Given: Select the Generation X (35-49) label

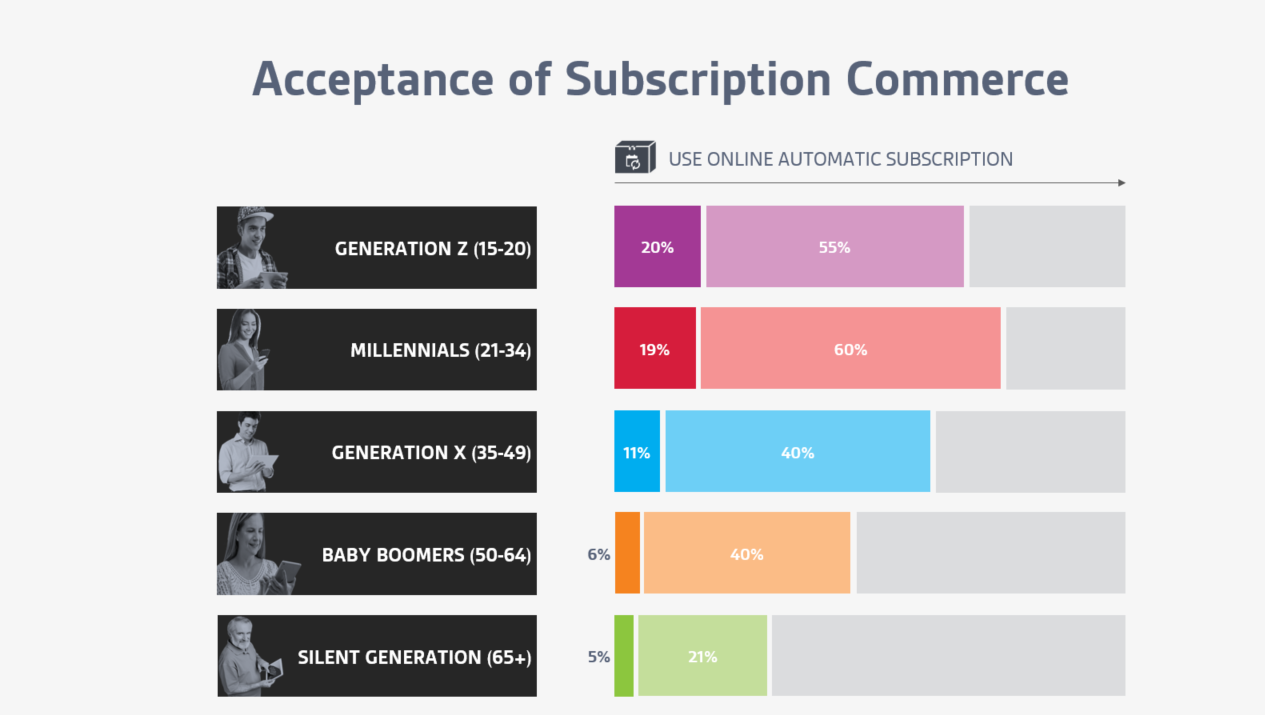Looking at the screenshot, I should click(432, 452).
